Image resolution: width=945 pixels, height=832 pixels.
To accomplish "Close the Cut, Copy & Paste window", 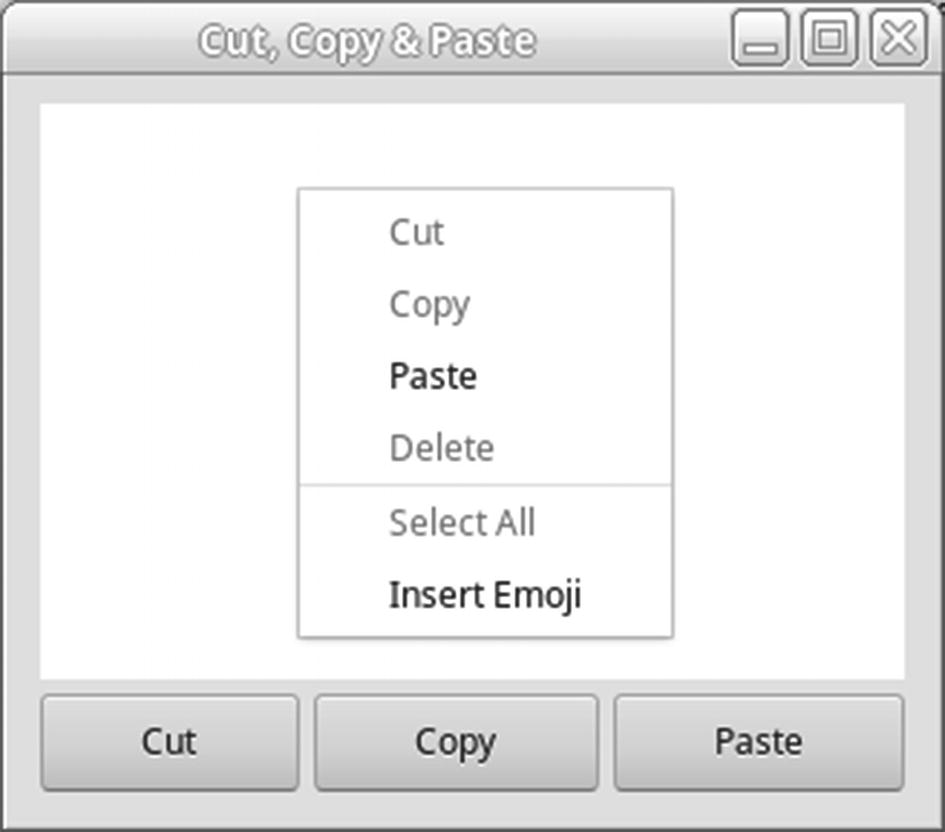I will click(896, 41).
